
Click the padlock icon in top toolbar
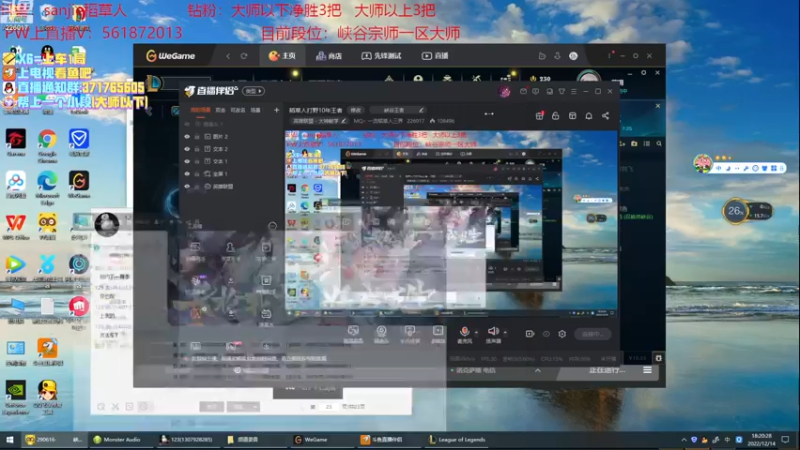coord(556,116)
